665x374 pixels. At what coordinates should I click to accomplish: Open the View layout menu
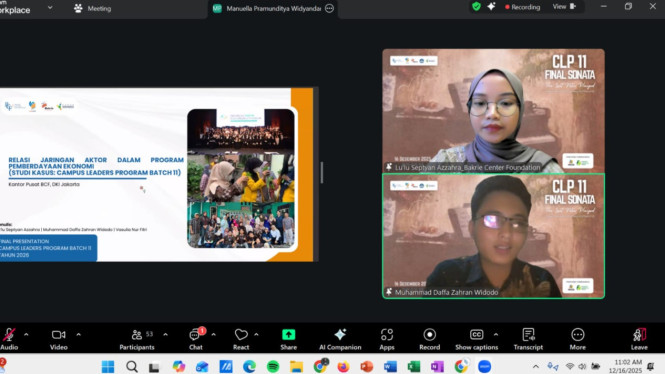pos(564,7)
